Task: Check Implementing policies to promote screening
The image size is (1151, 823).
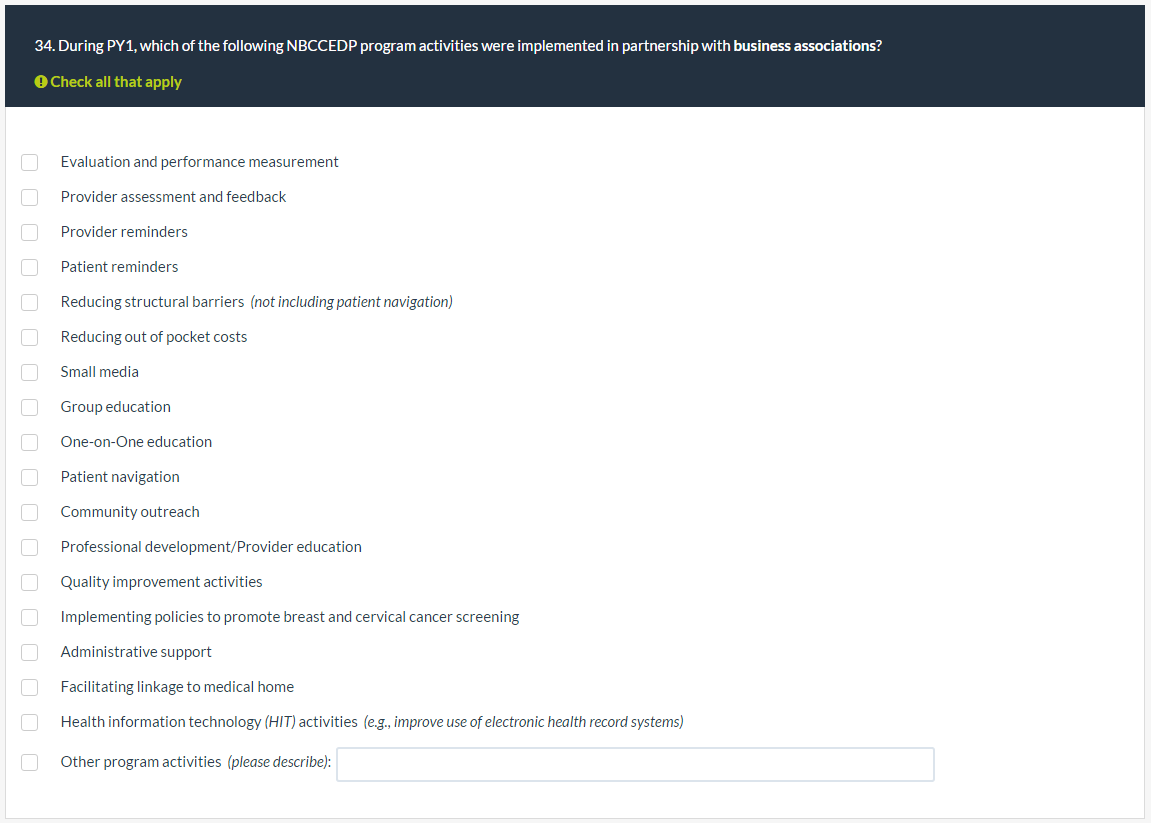Action: (30, 617)
